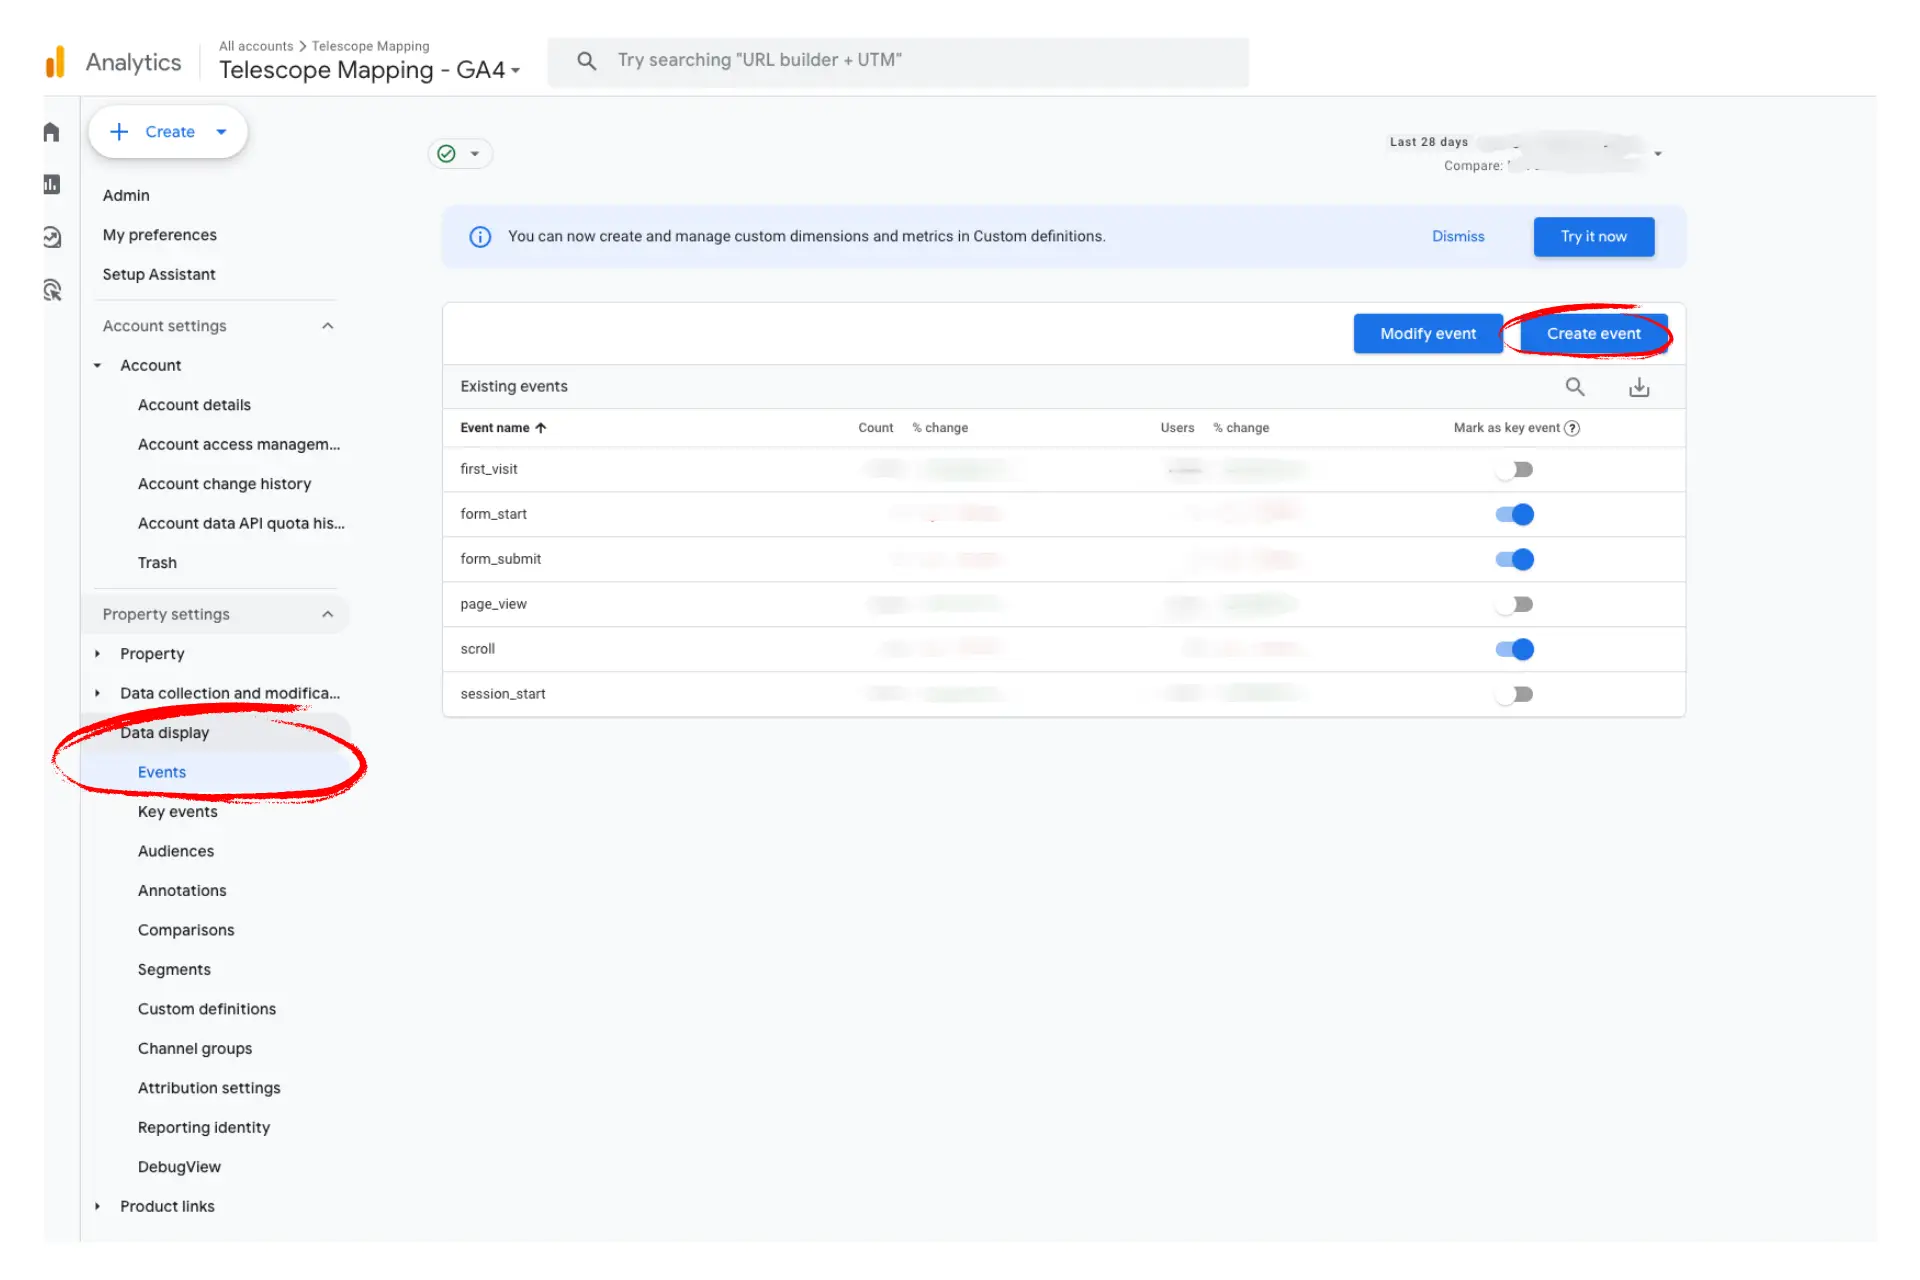Viewport: 1920px width, 1280px height.
Task: Open Custom definitions in the sidebar
Action: 207,1010
